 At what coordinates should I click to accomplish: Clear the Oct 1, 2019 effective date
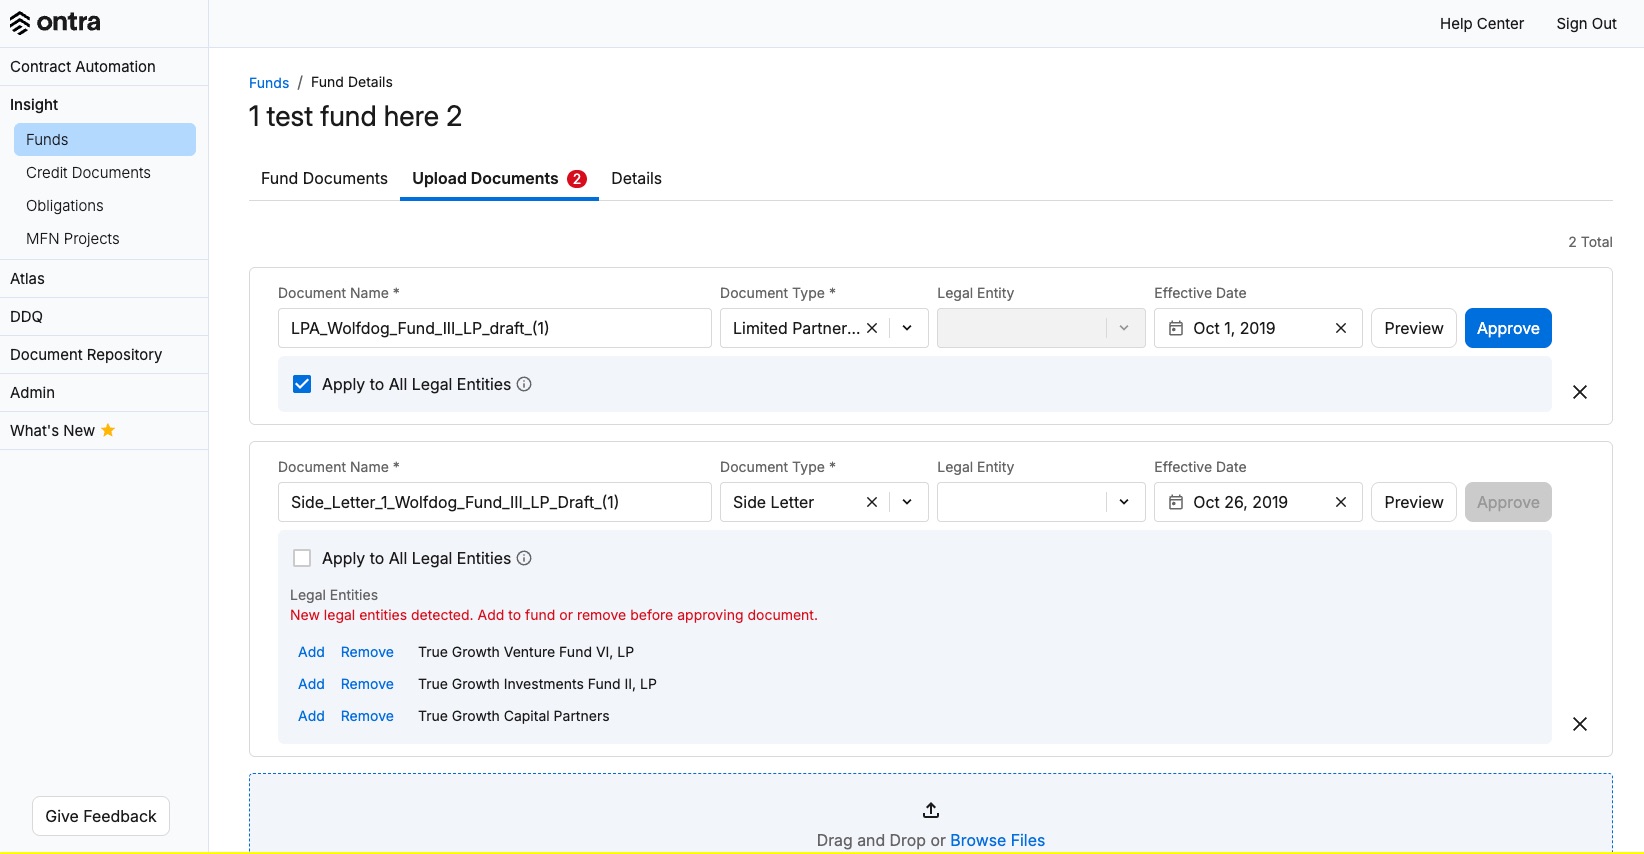tap(1341, 328)
